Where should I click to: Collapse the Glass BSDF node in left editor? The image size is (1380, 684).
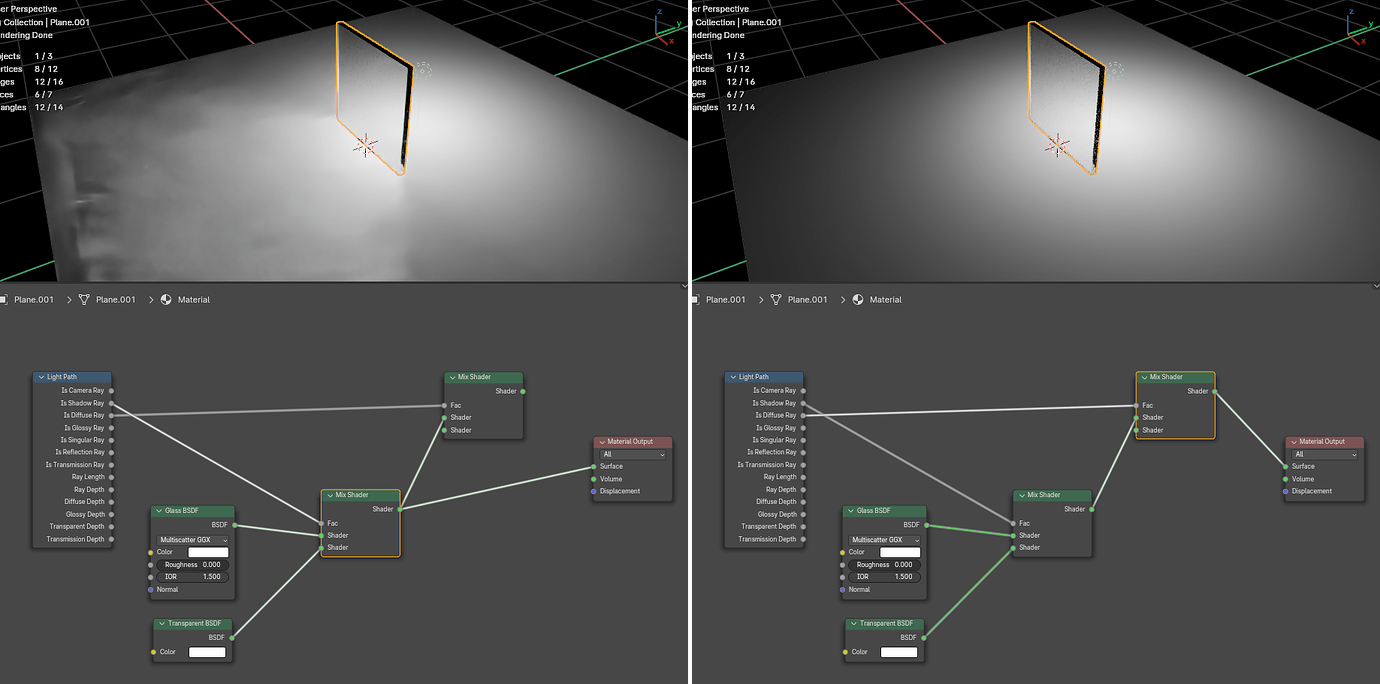(x=159, y=511)
